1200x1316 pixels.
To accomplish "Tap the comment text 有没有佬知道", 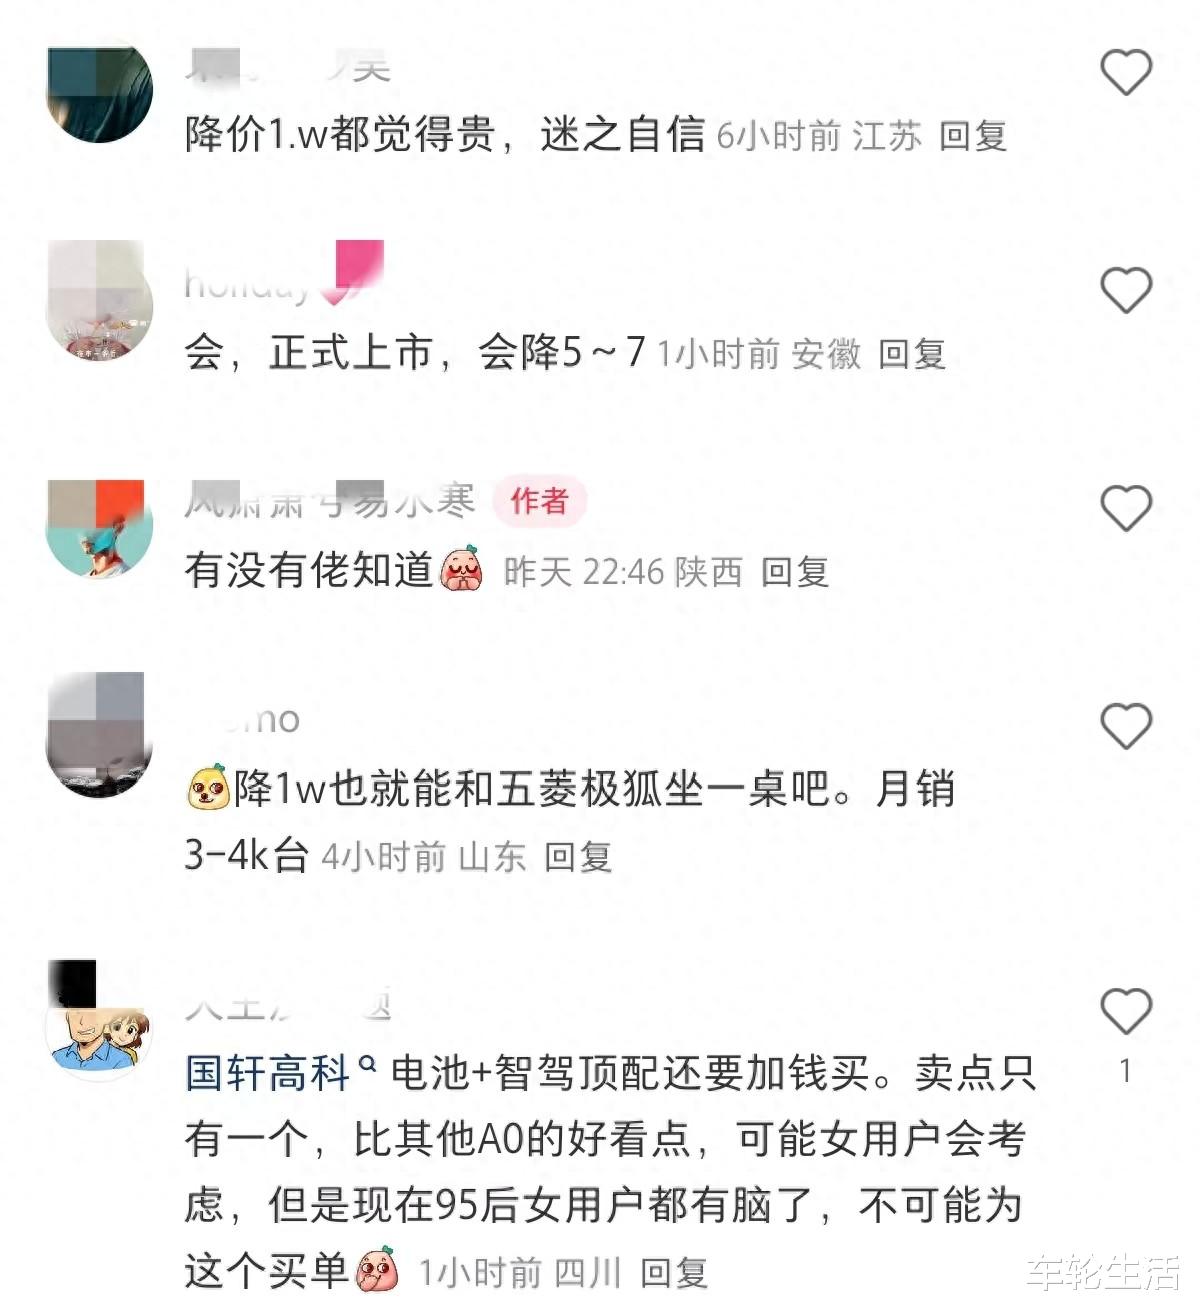I will 309,571.
